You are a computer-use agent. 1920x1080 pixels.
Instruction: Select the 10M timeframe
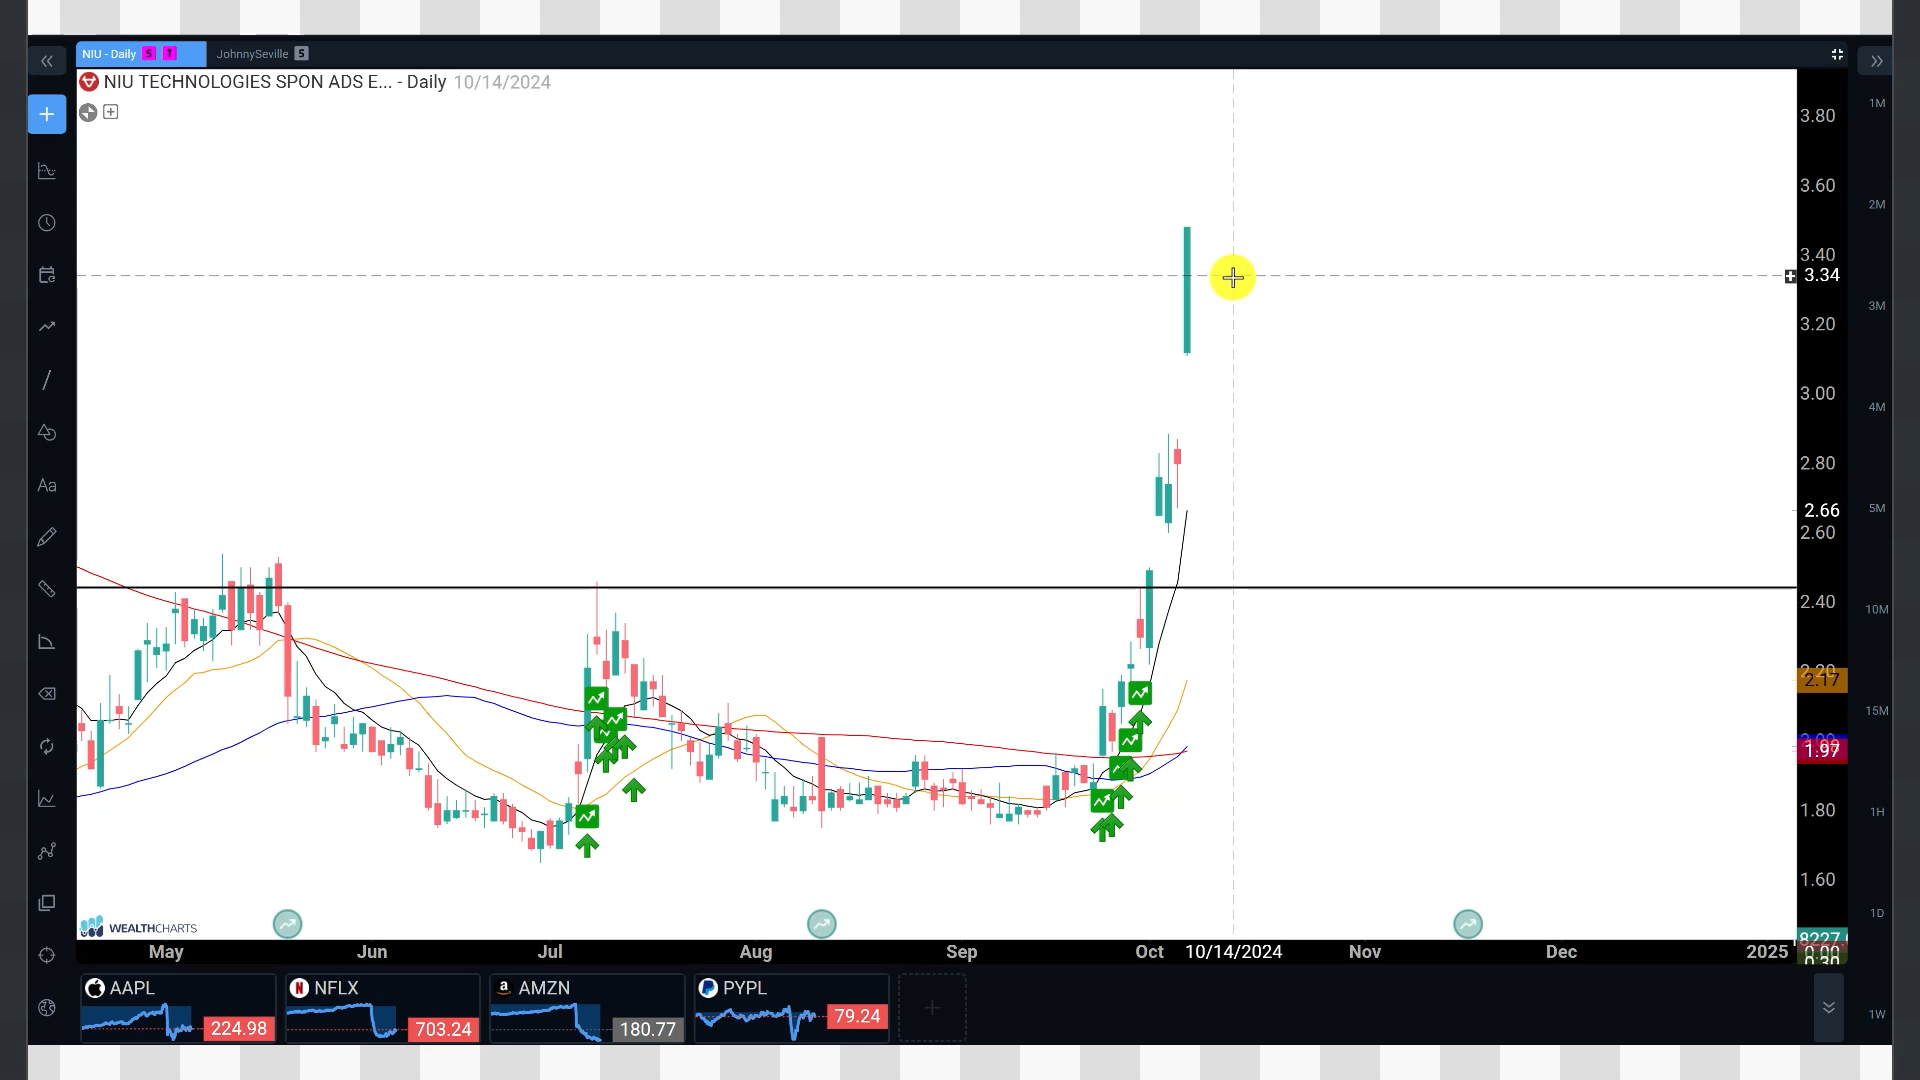click(1877, 609)
